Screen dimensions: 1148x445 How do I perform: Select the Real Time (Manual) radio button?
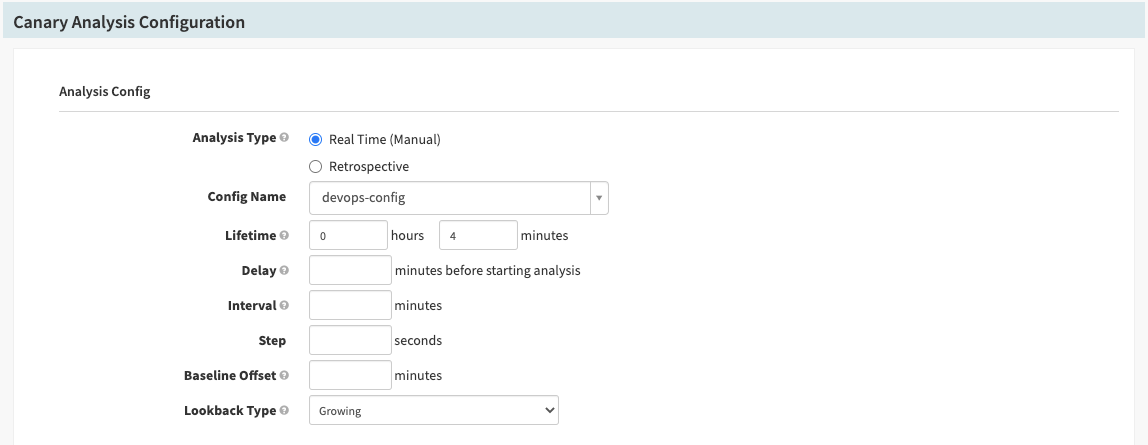(316, 139)
